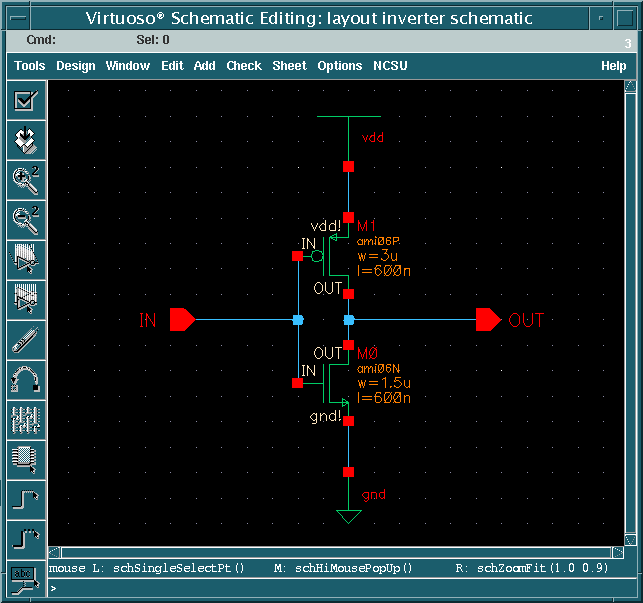This screenshot has height=603, width=643.
Task: Click the wire junction dot on IN net
Action: click(298, 320)
